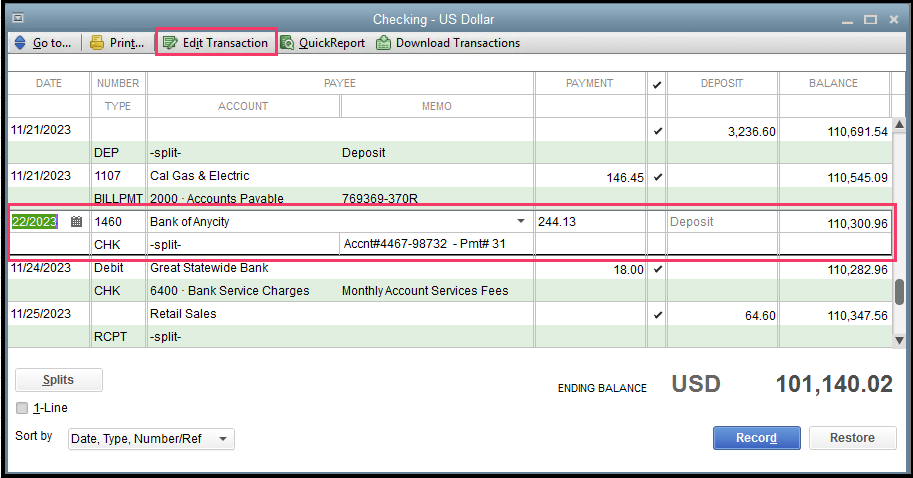Open the Sort by dropdown
Screen dimensions: 913x478
151,439
